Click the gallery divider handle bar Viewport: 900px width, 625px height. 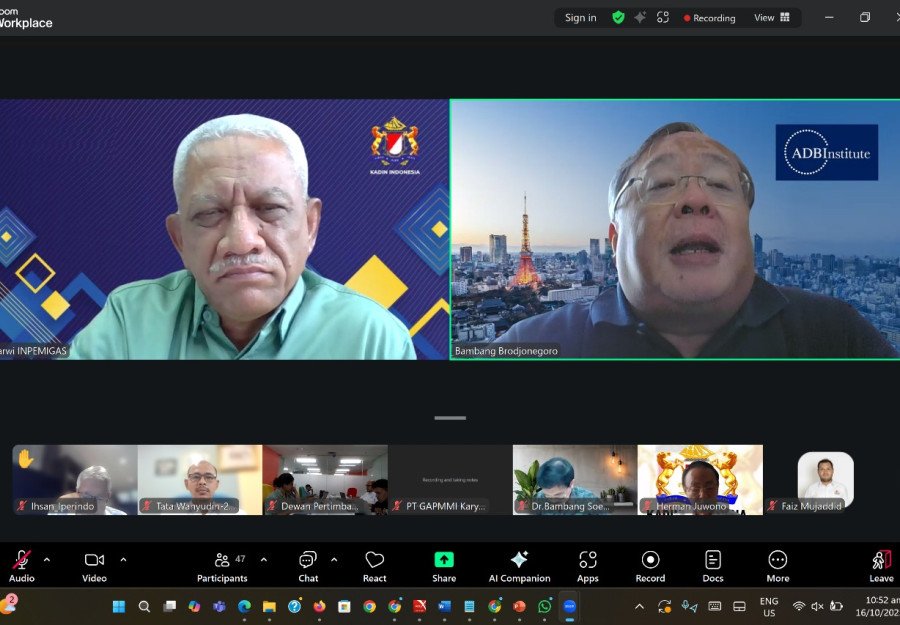coord(450,418)
